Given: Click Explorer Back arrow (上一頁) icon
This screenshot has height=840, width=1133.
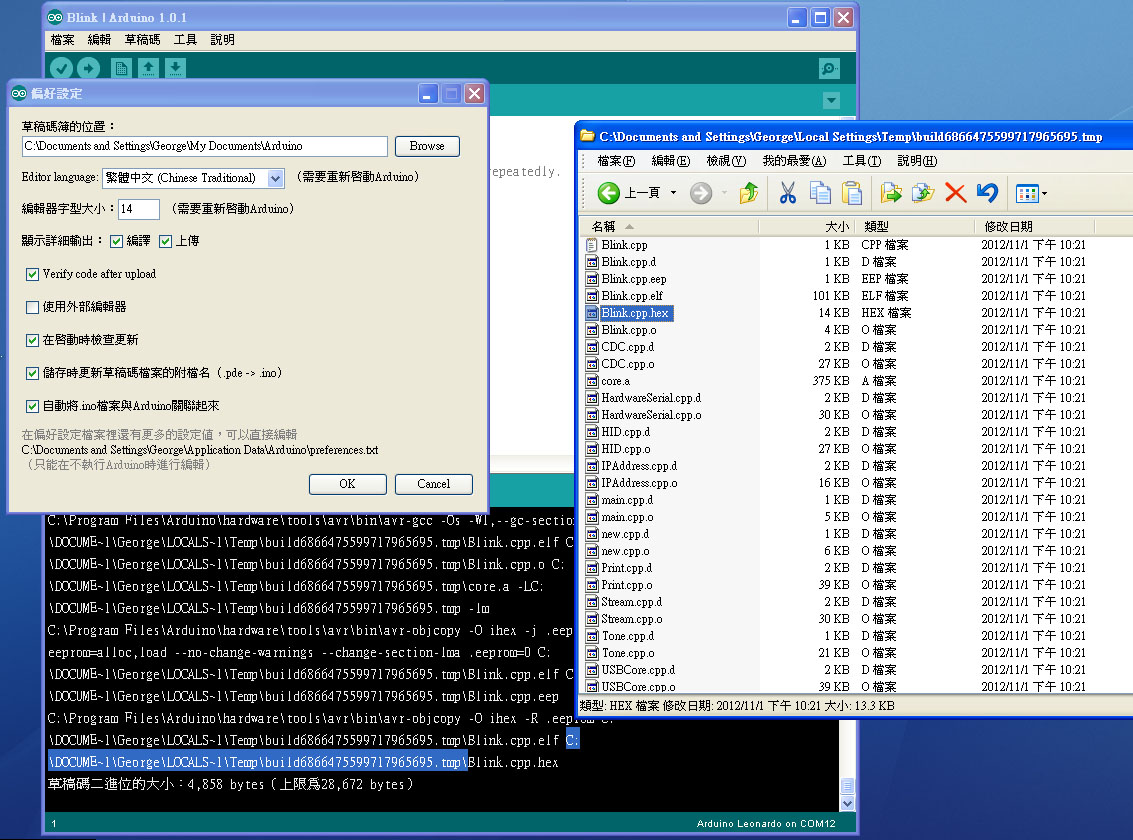Looking at the screenshot, I should [x=608, y=193].
